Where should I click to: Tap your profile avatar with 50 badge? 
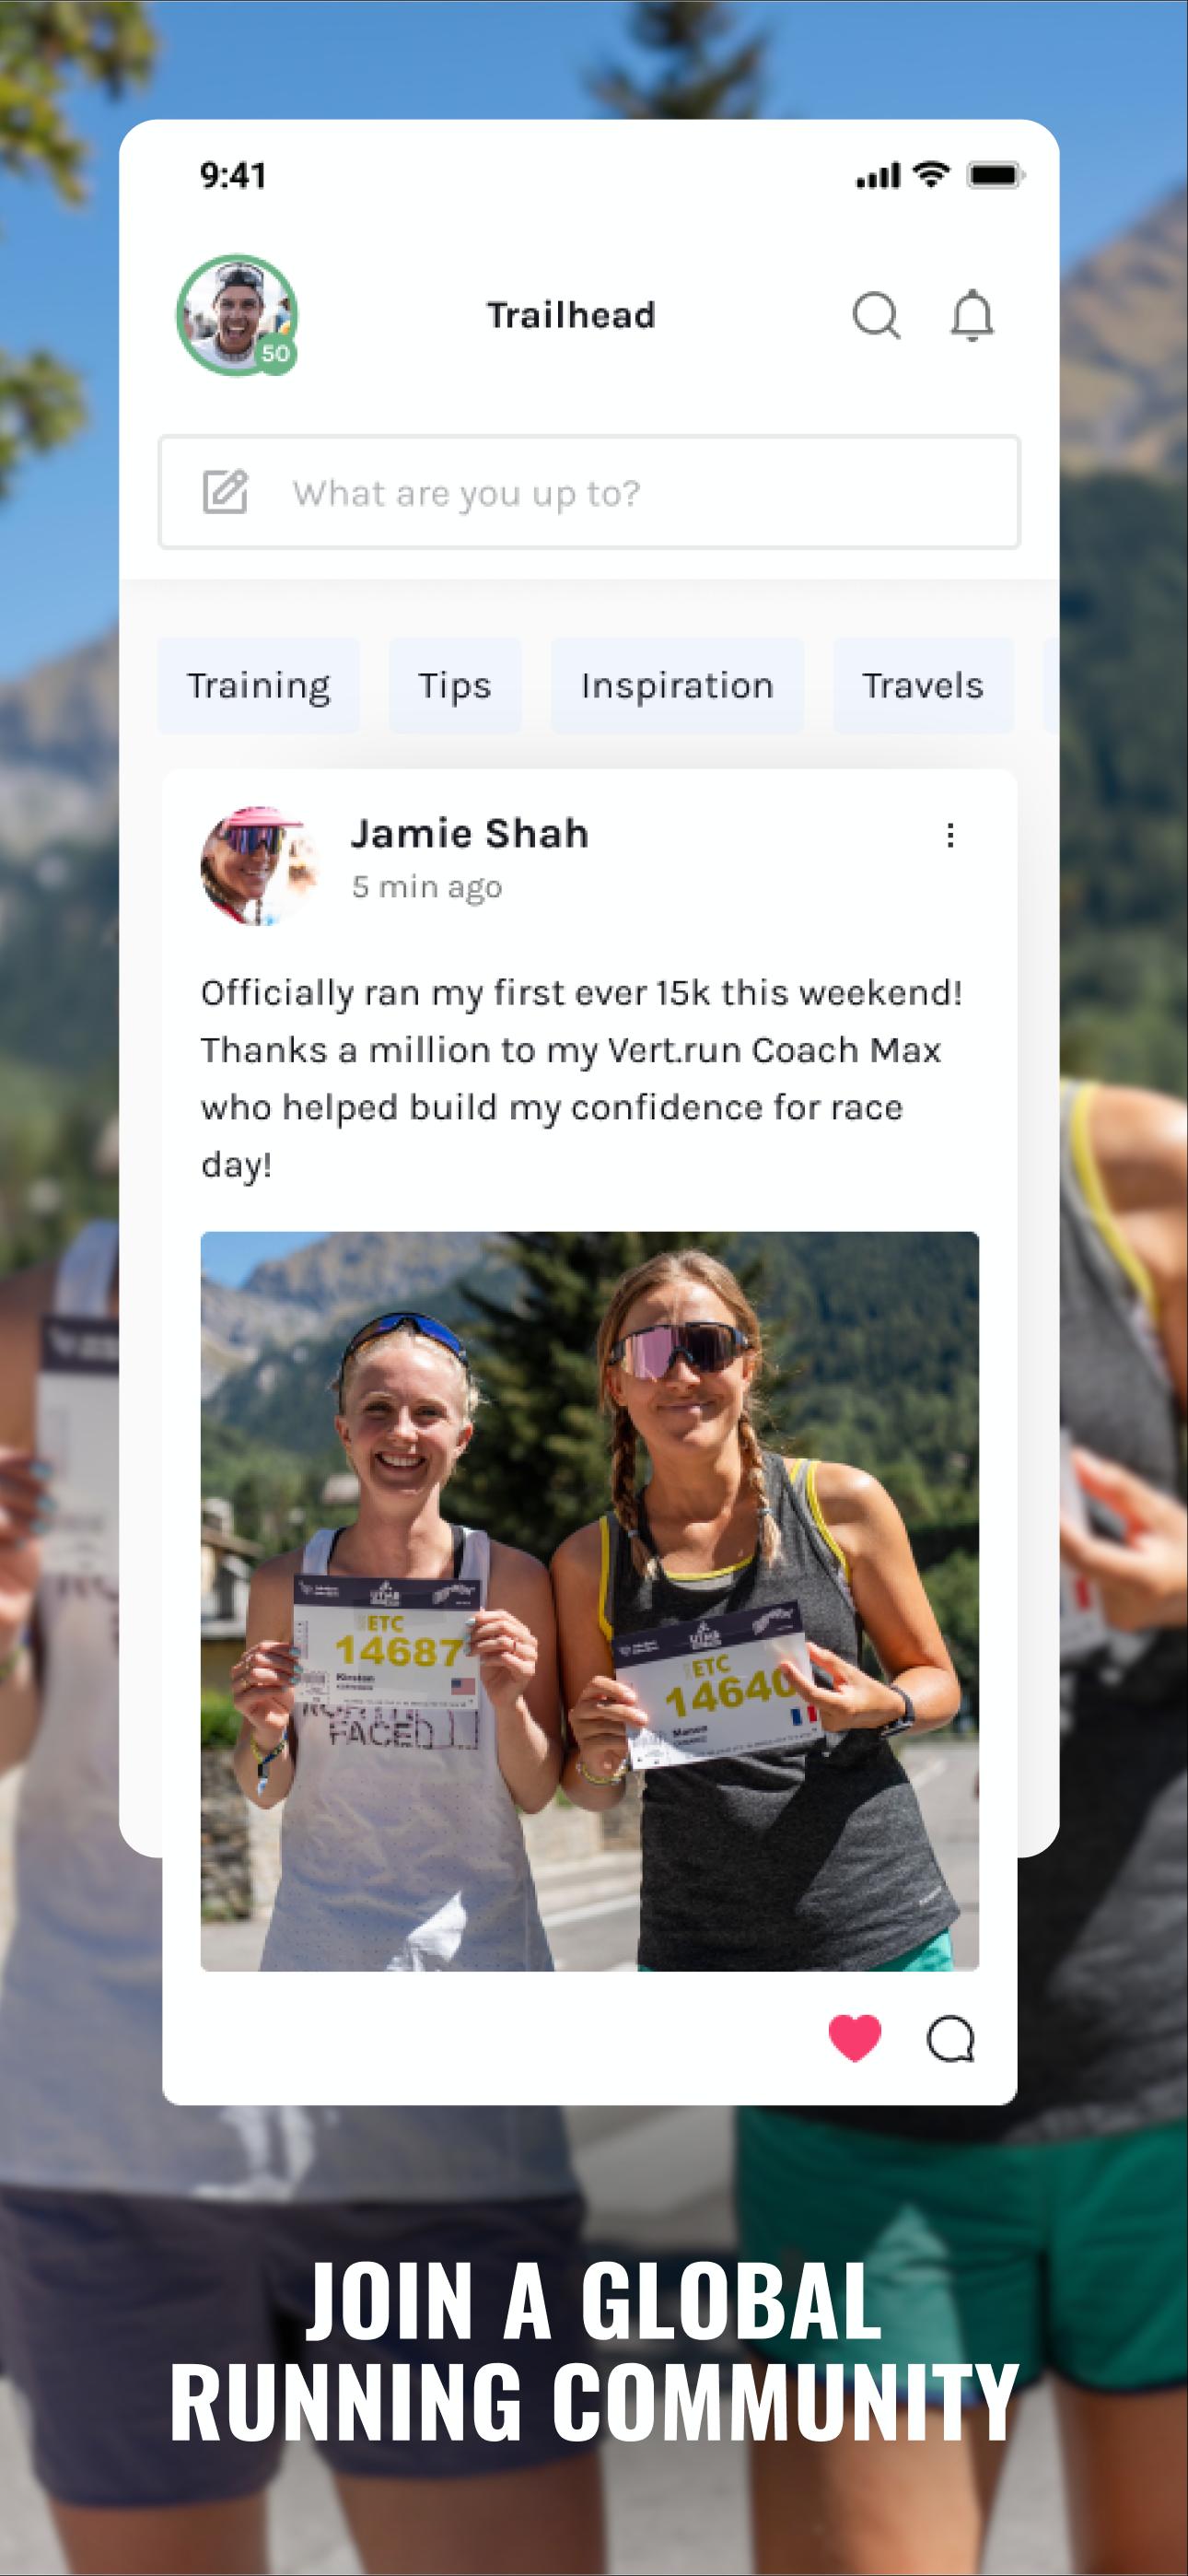237,315
